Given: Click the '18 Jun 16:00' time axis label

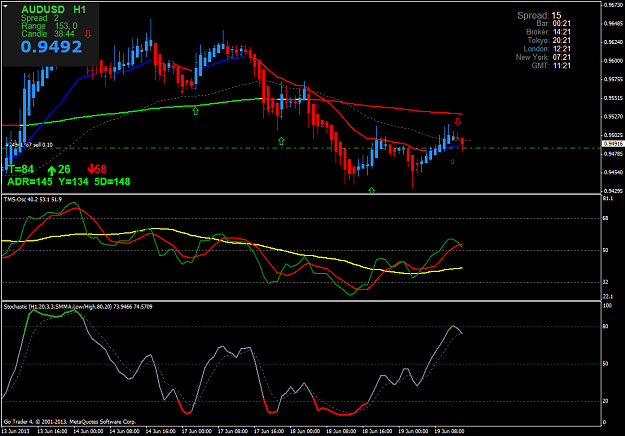Looking at the screenshot, I should [x=377, y=432].
